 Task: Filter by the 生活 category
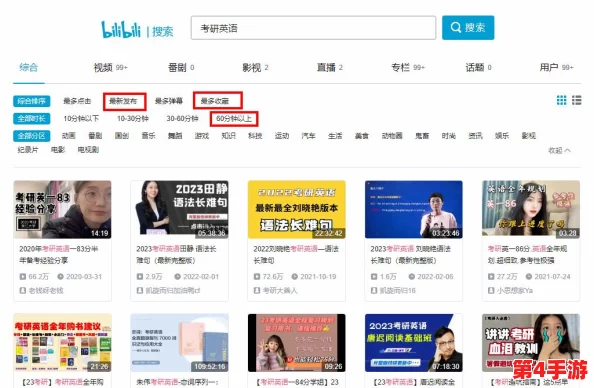(x=335, y=136)
